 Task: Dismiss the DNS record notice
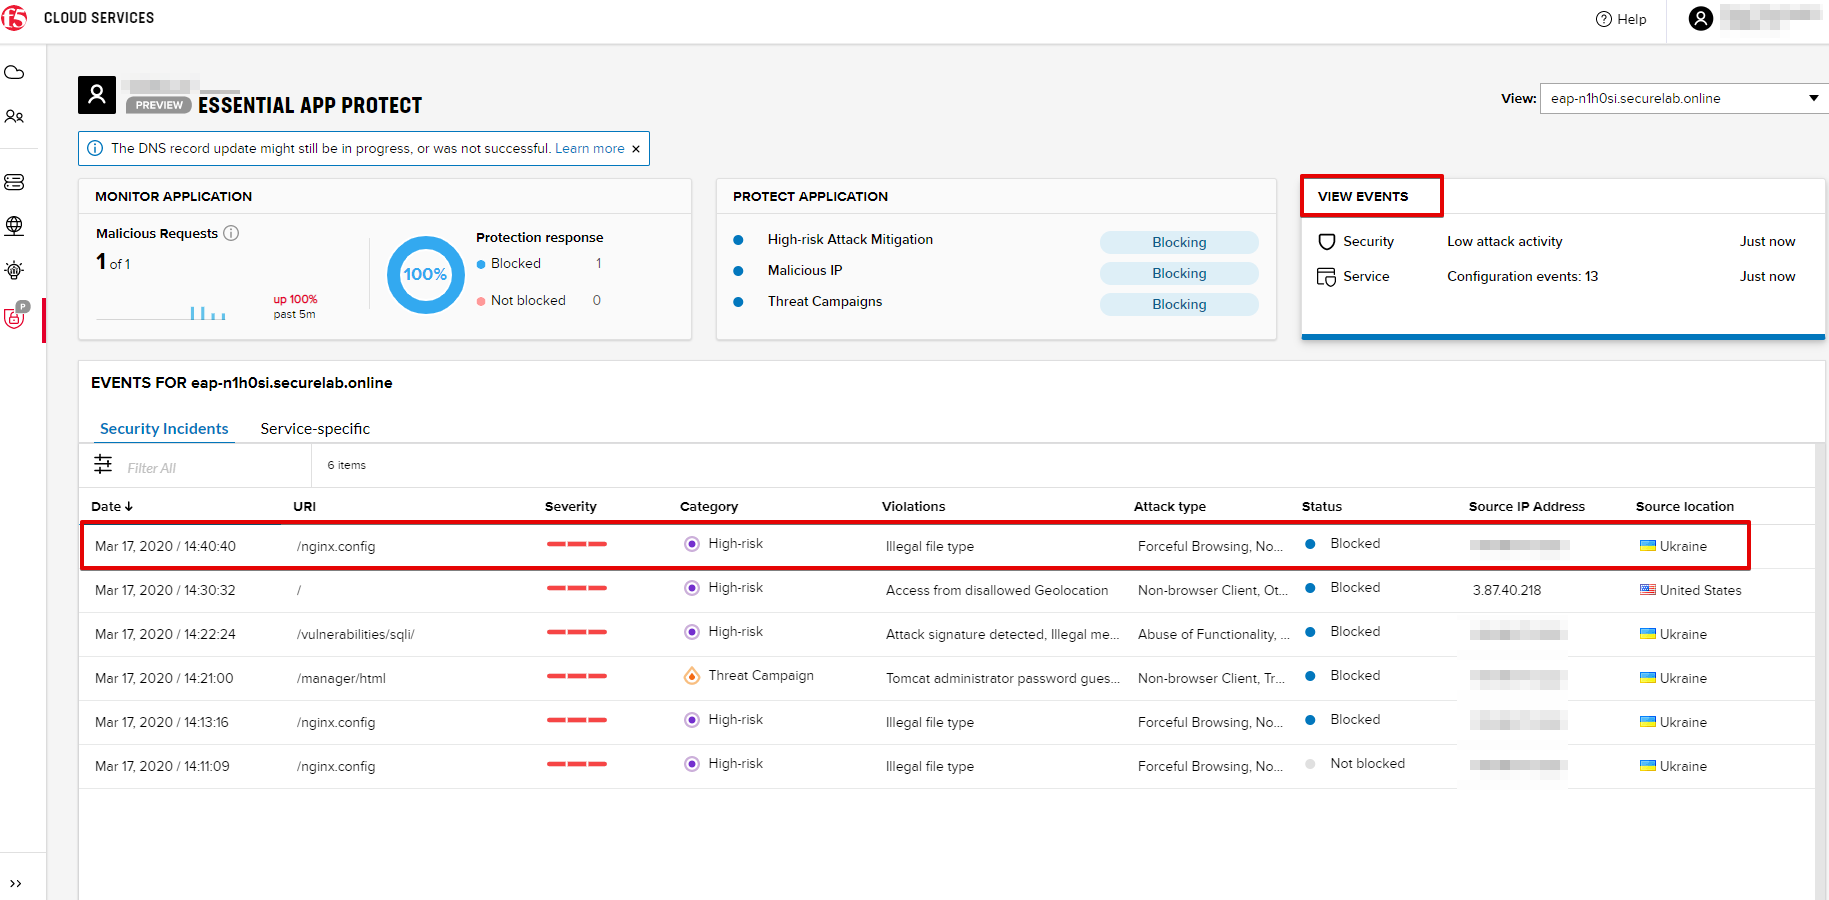point(636,149)
